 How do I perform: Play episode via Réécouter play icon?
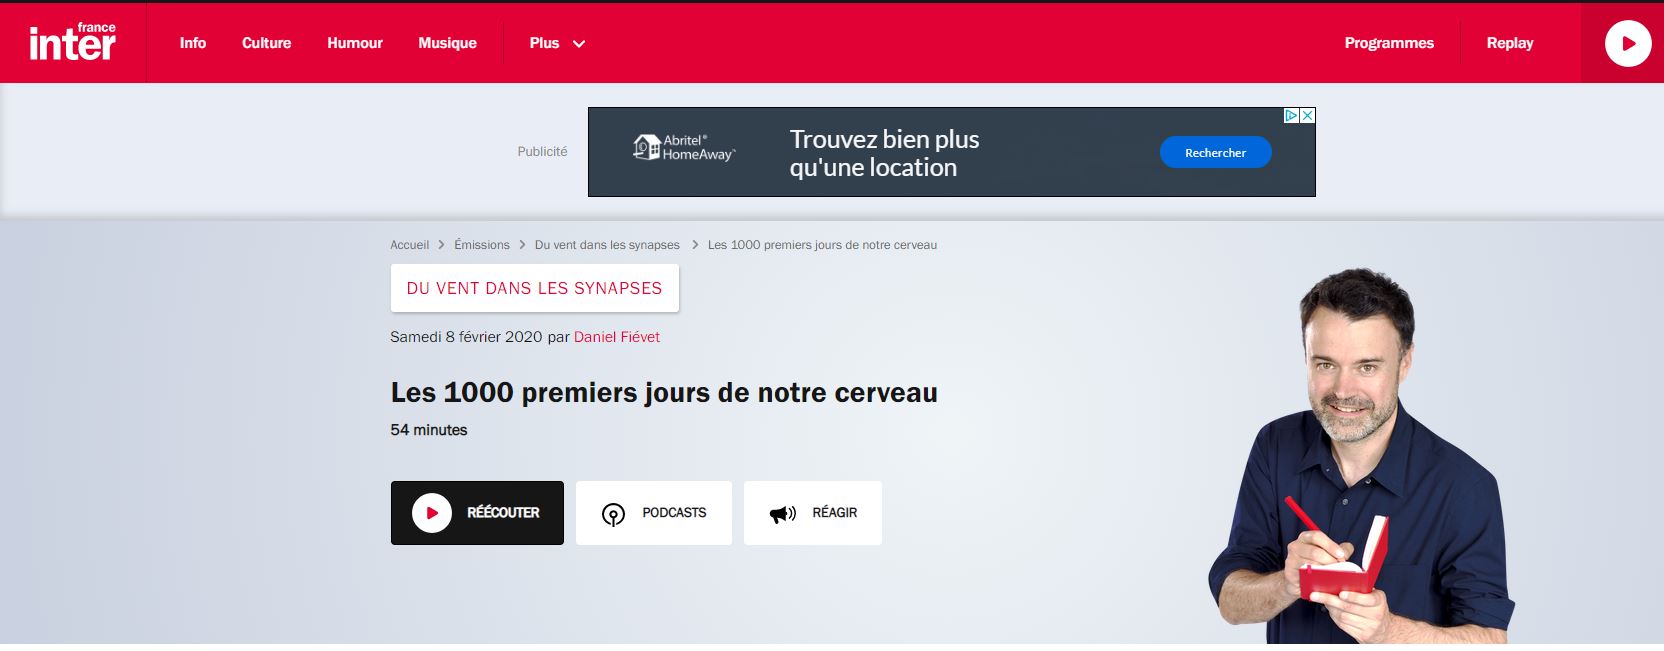click(432, 513)
